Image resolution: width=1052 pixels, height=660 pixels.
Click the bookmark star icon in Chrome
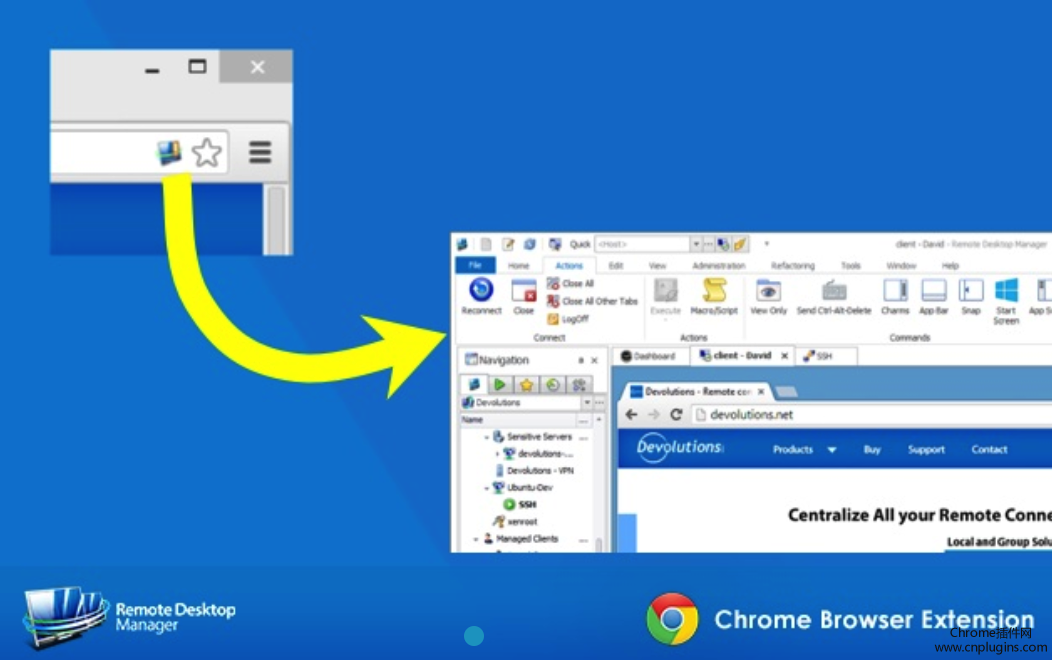pos(207,152)
